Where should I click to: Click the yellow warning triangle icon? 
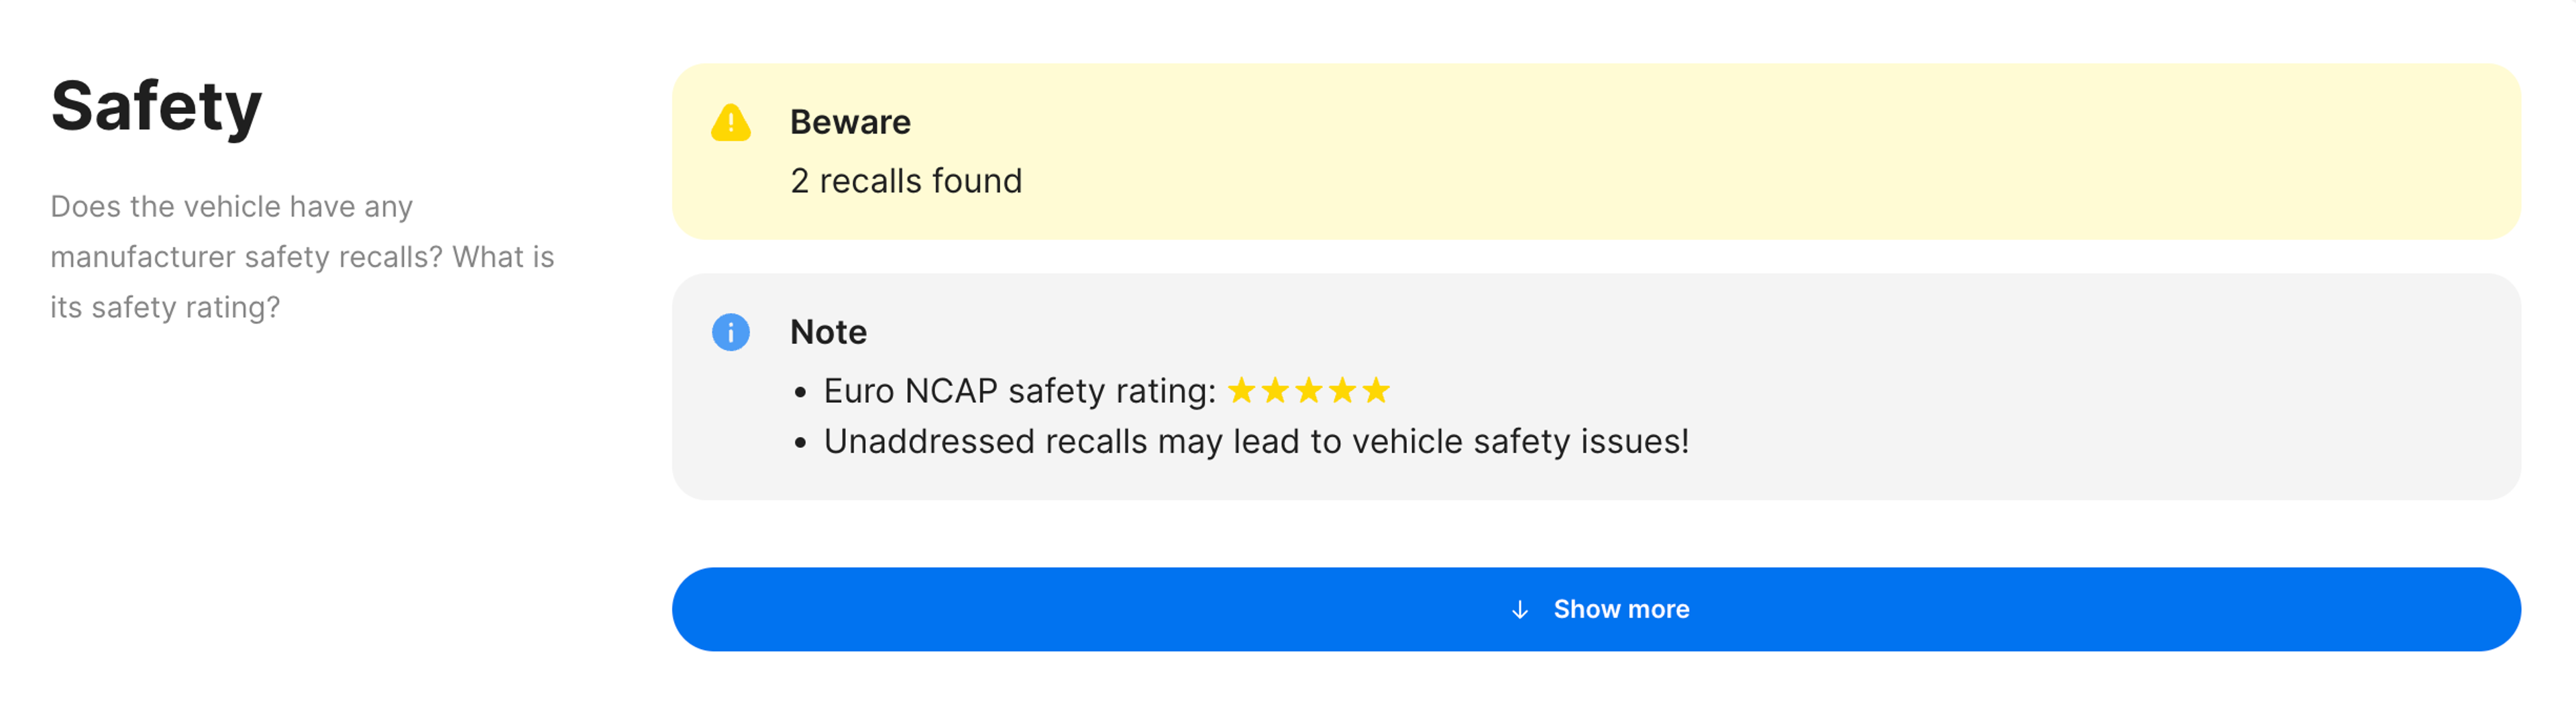click(730, 124)
